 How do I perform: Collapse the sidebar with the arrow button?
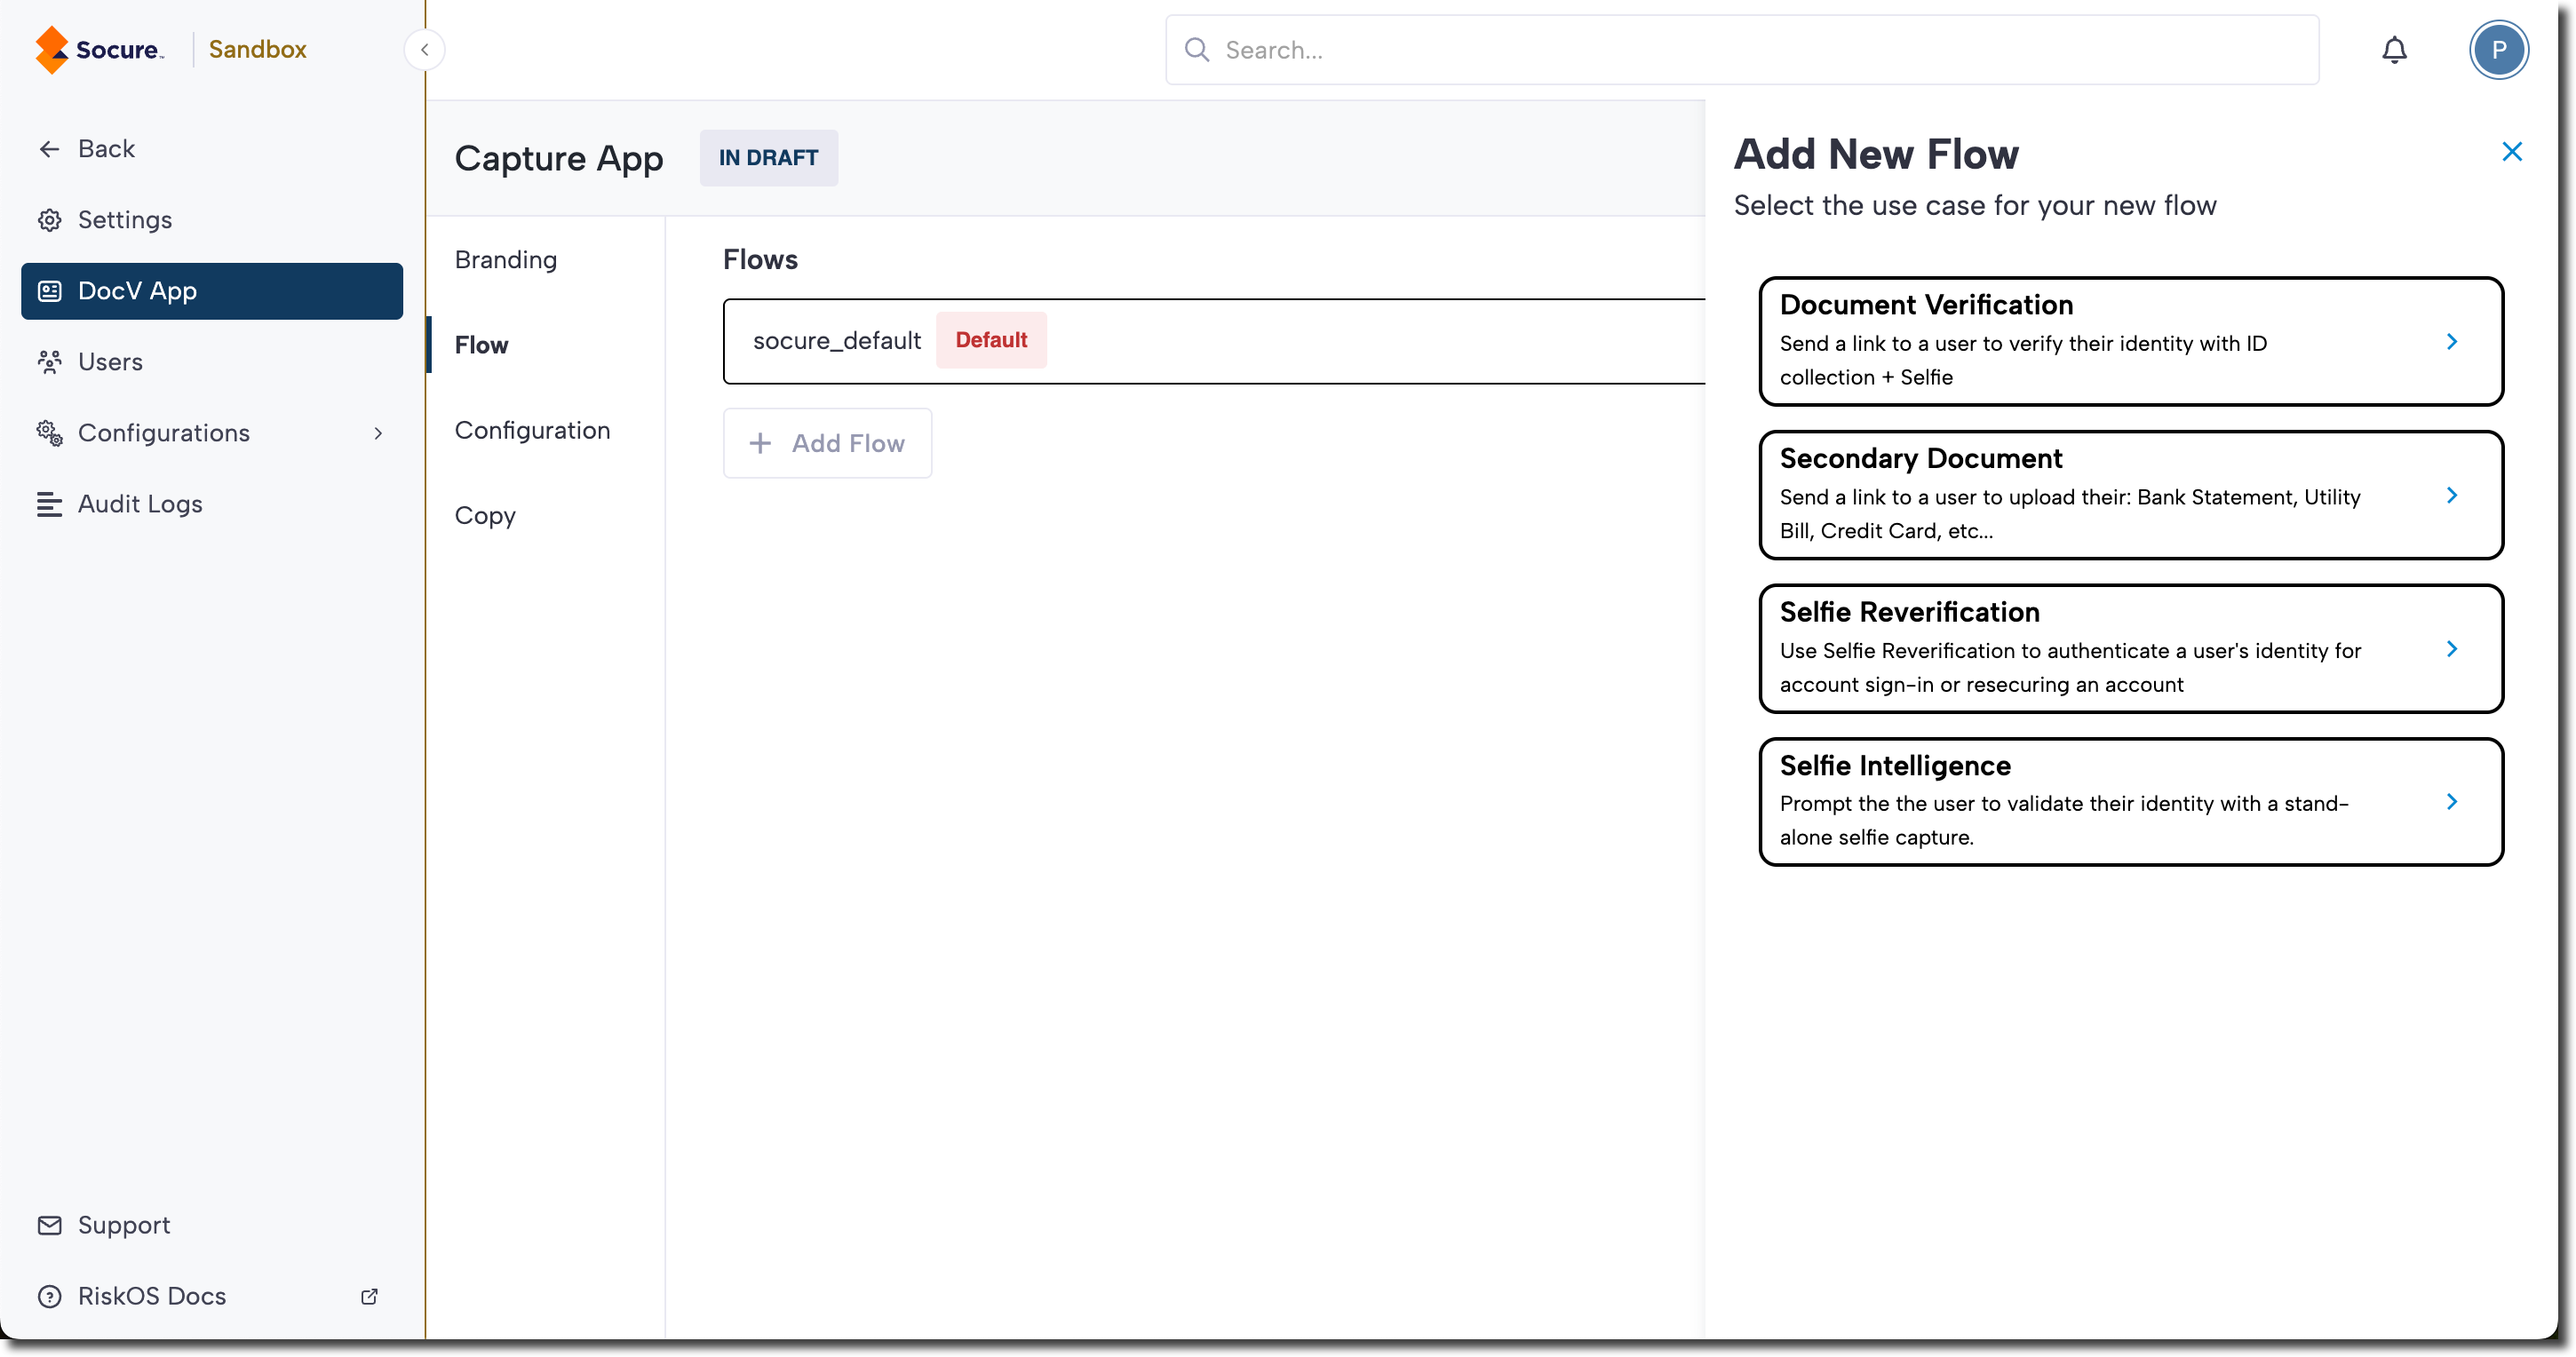[424, 50]
